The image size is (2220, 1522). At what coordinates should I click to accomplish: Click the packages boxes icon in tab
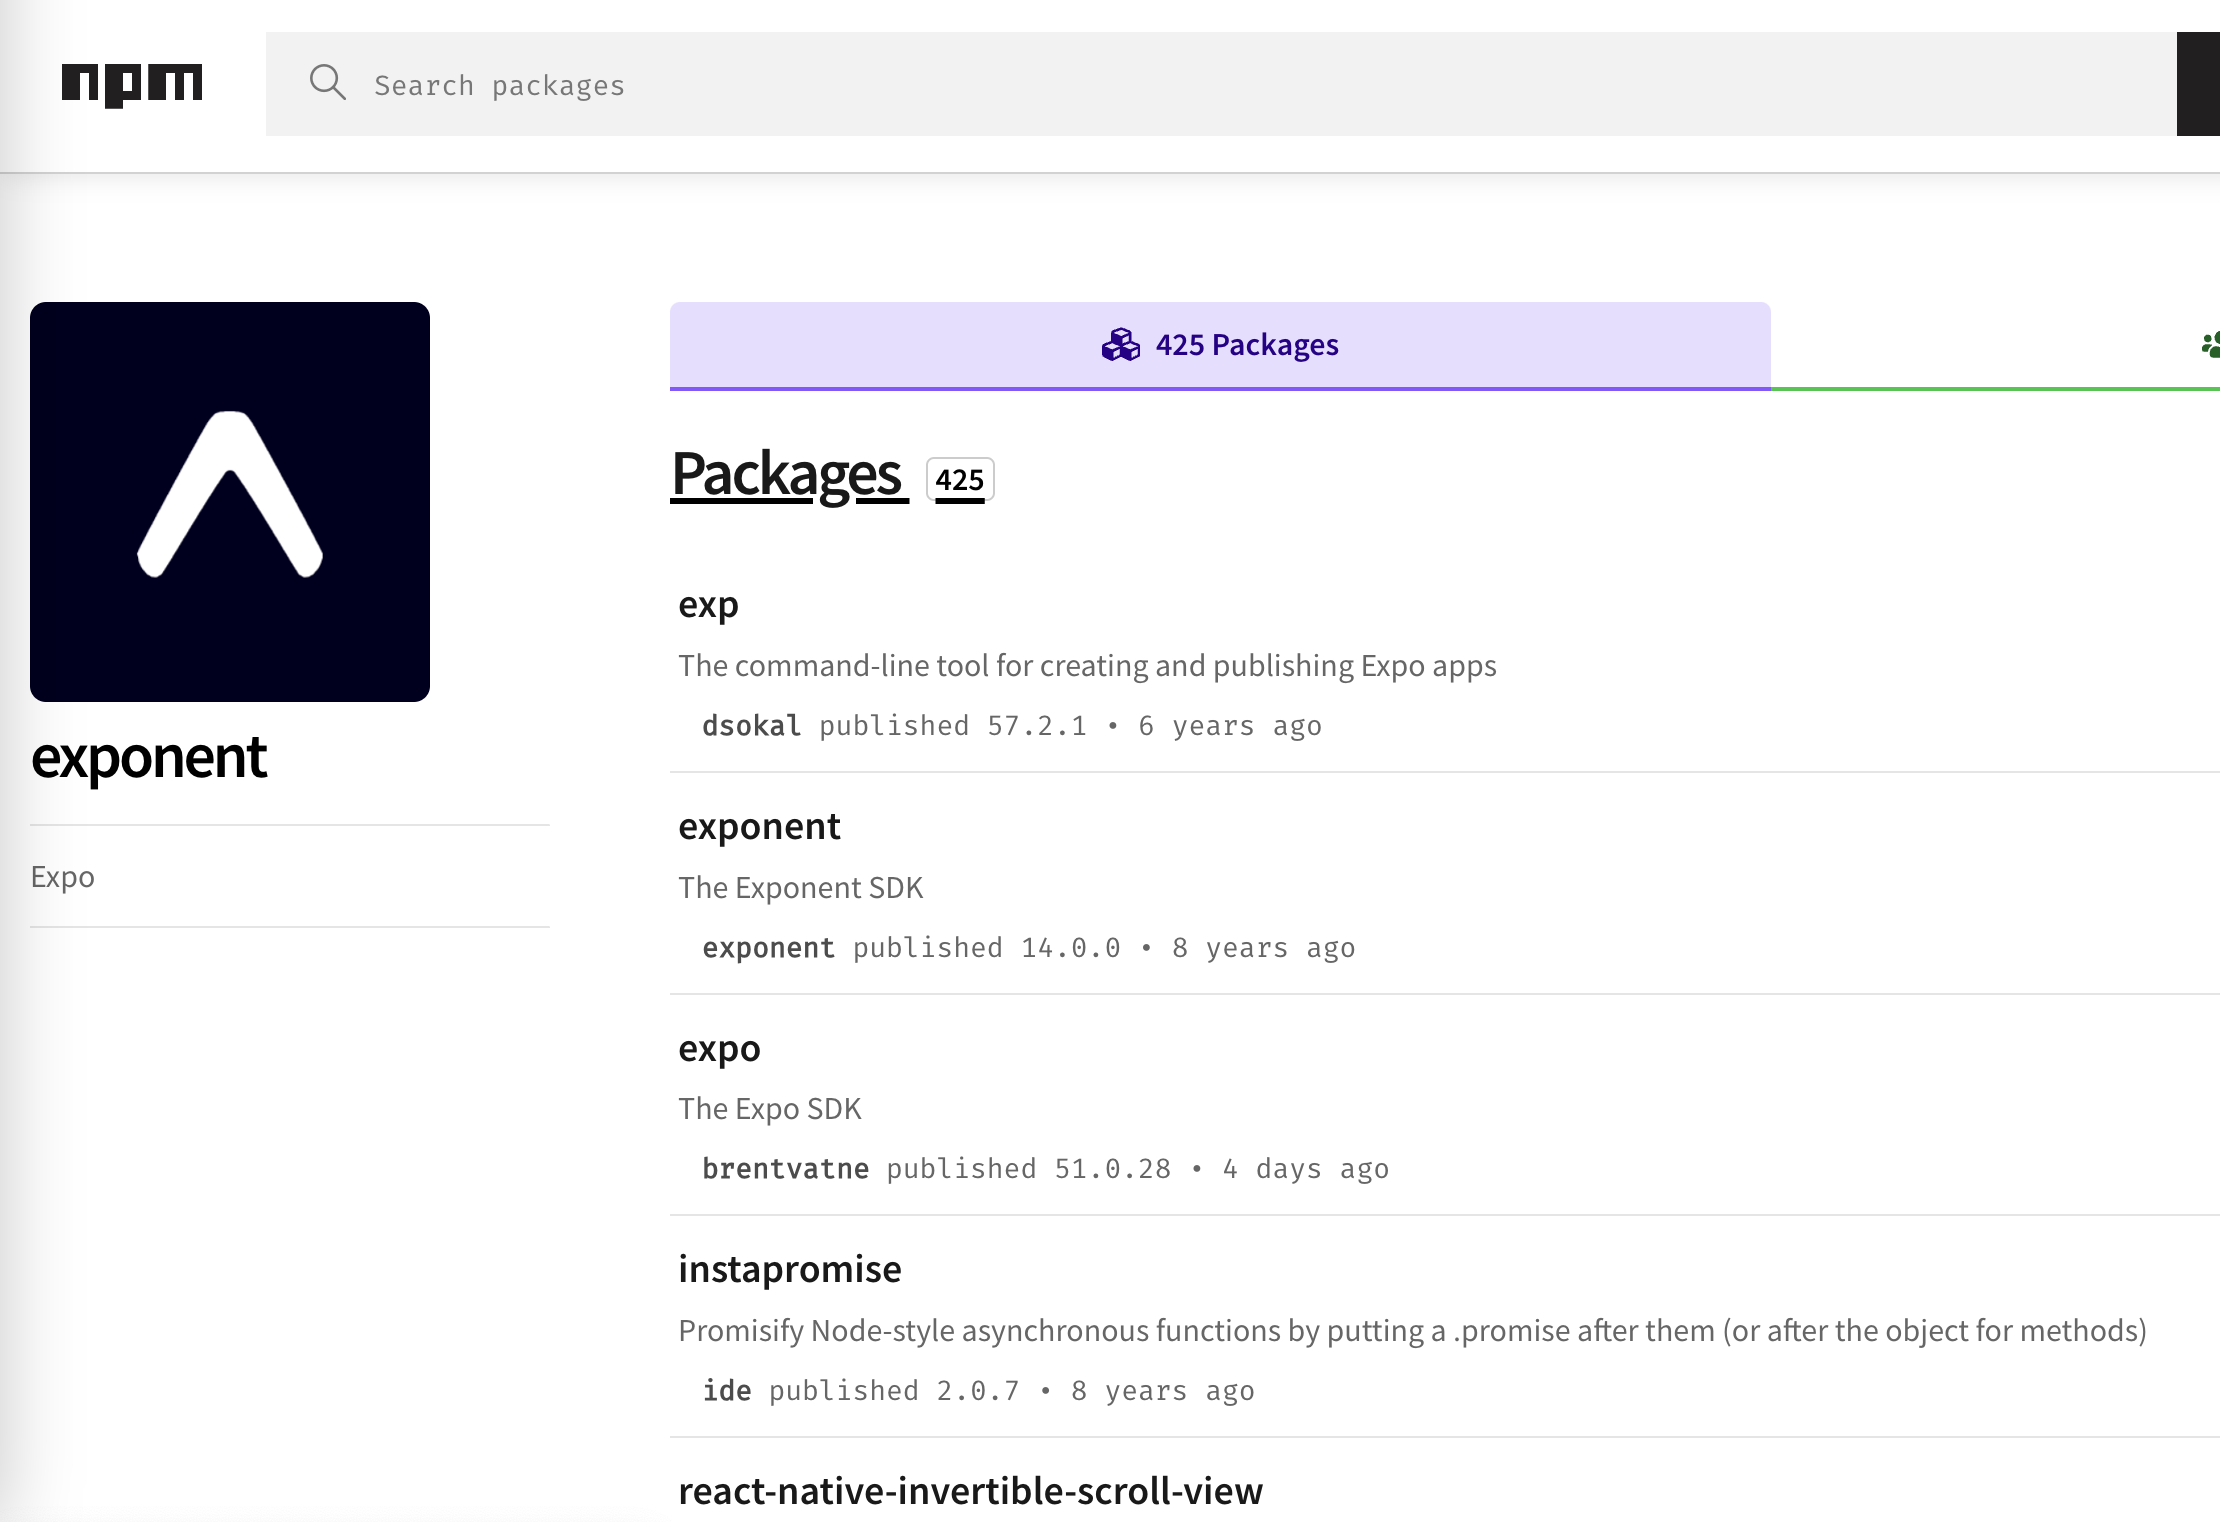click(1120, 345)
